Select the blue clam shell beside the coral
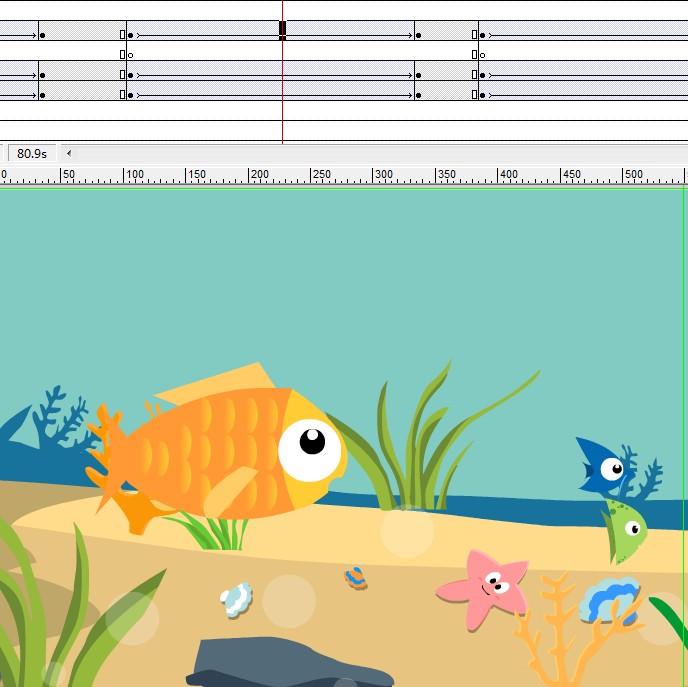The width and height of the screenshot is (688, 687). pyautogui.click(x=609, y=600)
